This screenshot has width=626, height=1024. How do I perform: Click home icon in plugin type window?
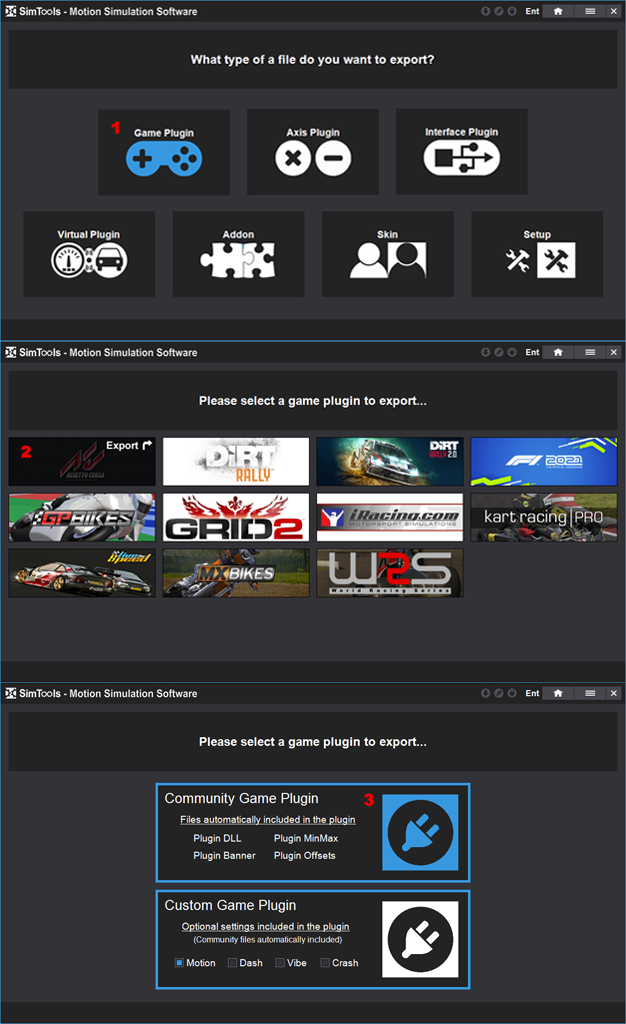click(x=558, y=693)
